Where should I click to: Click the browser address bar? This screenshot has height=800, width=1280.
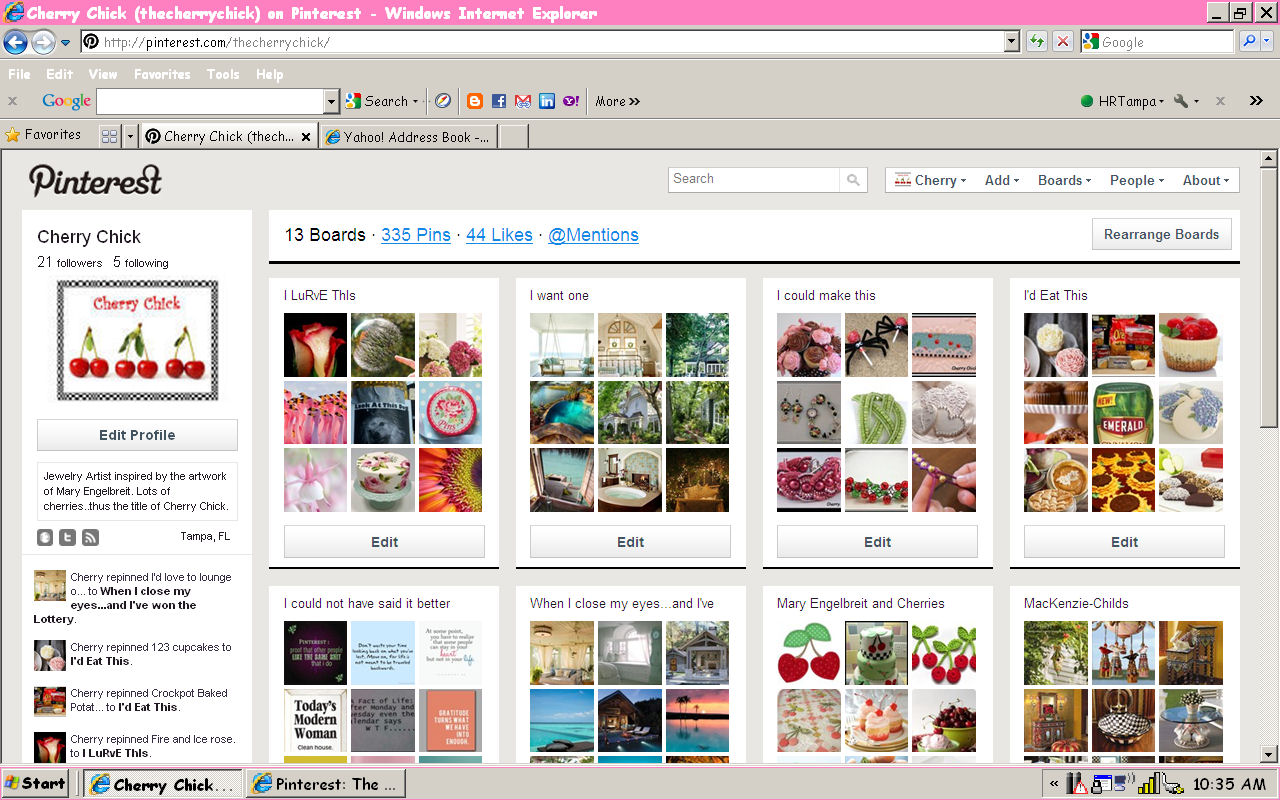coord(543,42)
